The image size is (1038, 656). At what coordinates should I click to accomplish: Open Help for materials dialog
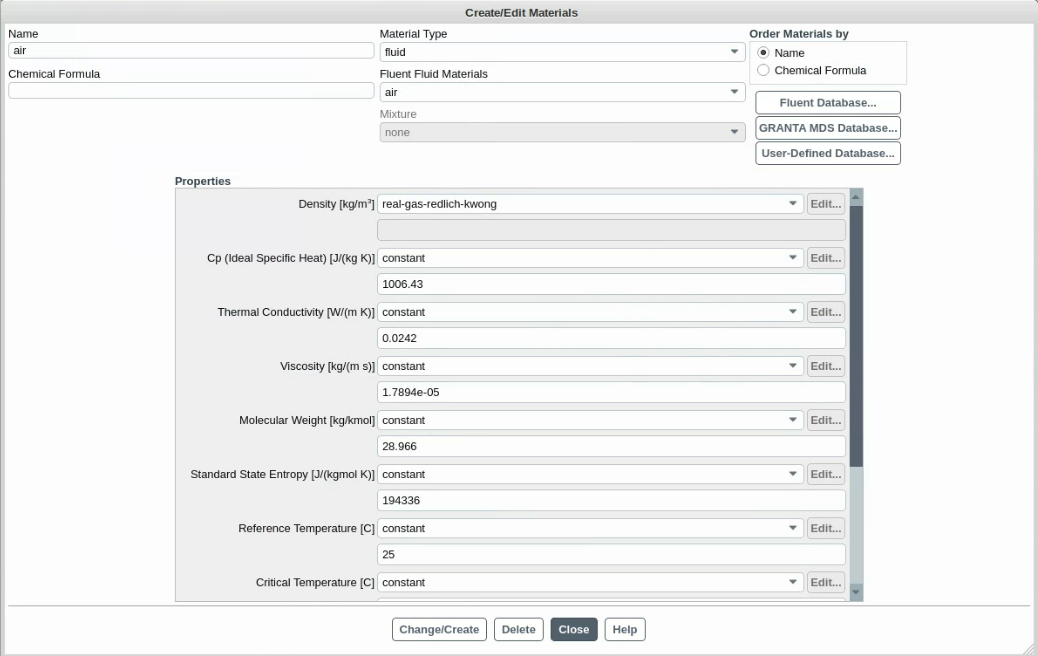click(x=625, y=630)
